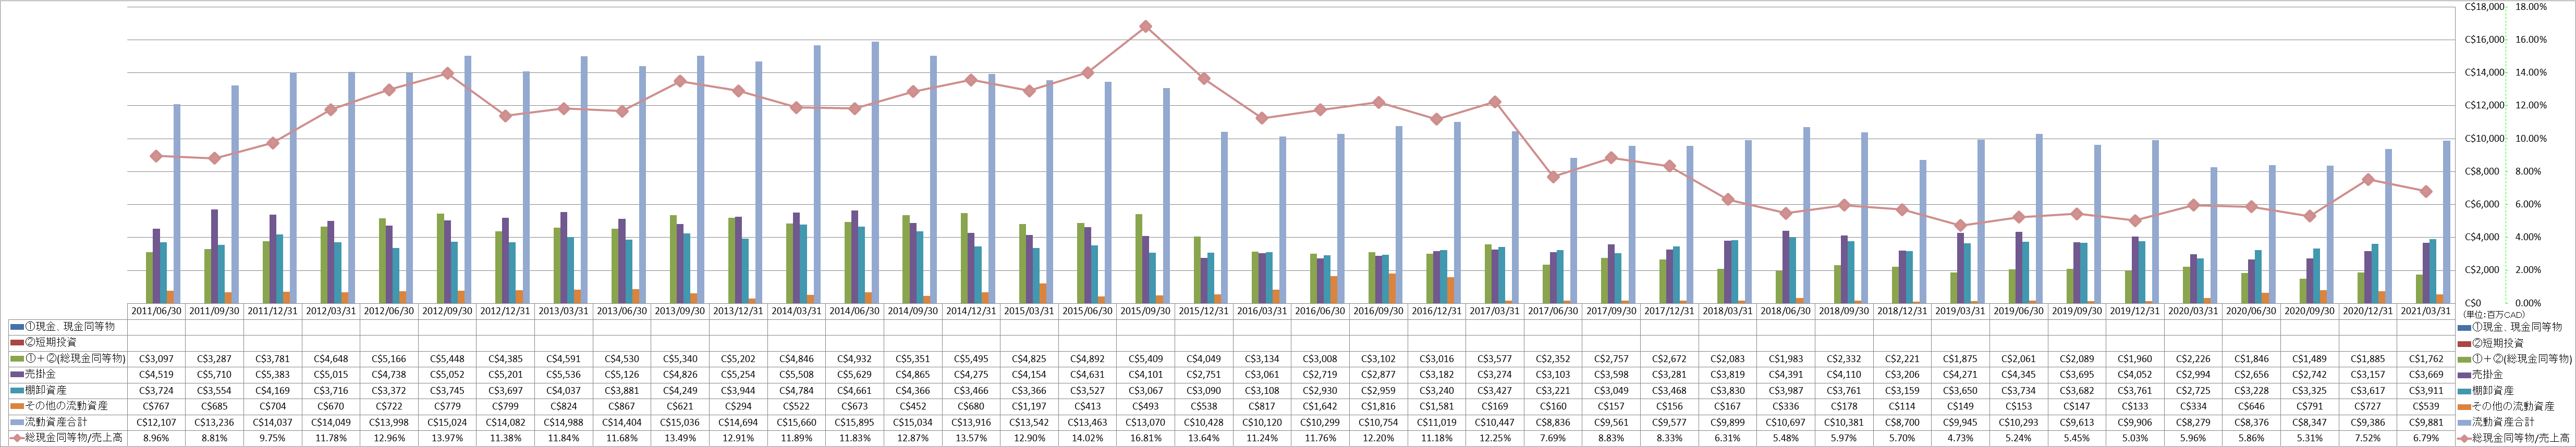Screen dimensions: 2576x447
Task: Select the C$12,107 current assets total cell
Action: [157, 423]
